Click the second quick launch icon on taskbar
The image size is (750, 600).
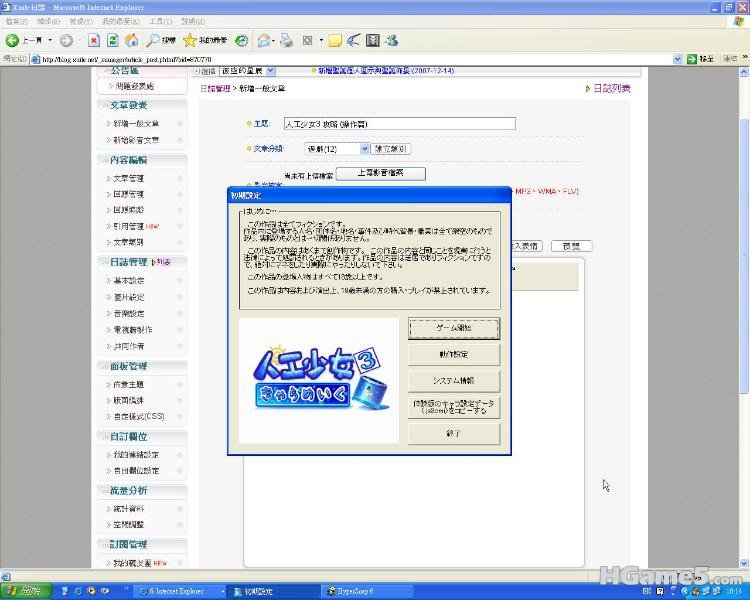[x=78, y=591]
